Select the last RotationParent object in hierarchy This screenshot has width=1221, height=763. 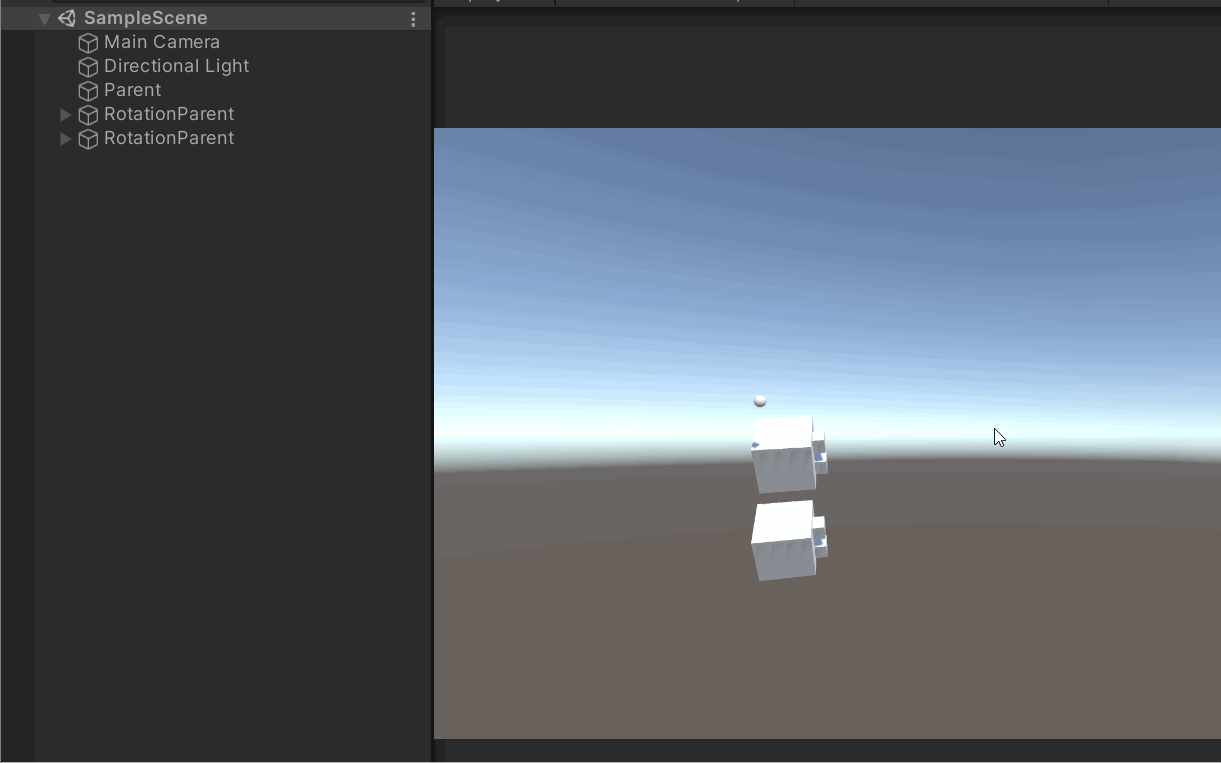click(x=169, y=138)
